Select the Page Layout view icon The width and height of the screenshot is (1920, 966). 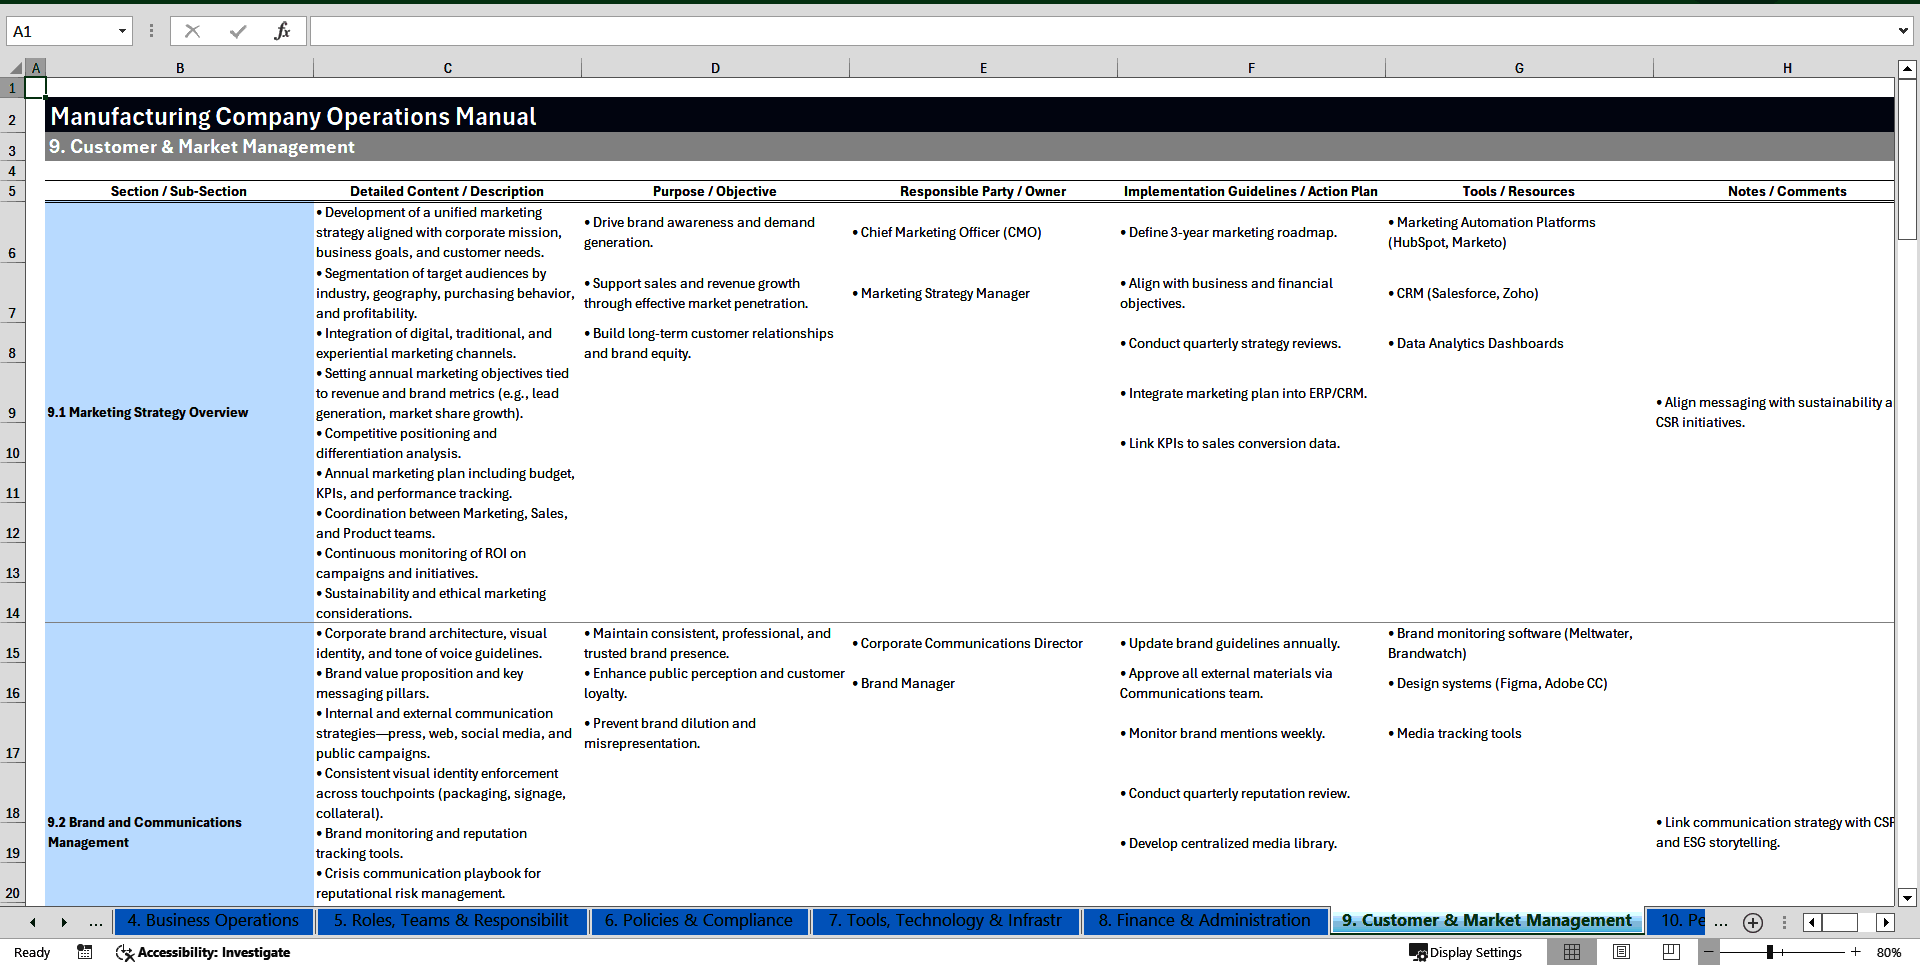pyautogui.click(x=1621, y=952)
